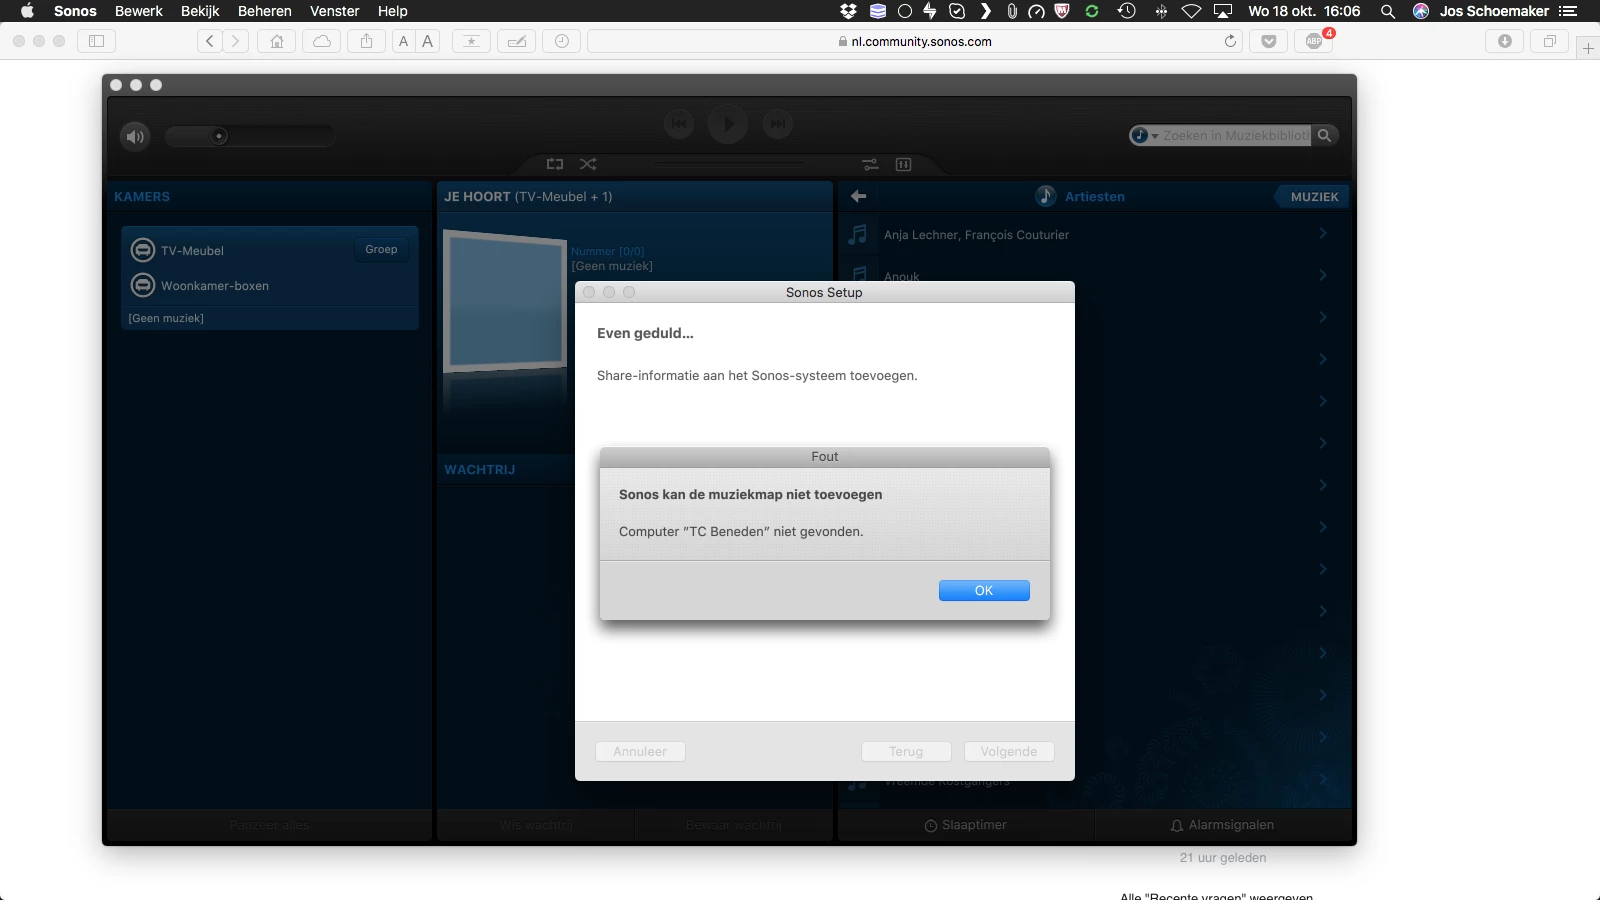Open Spotlight search
The width and height of the screenshot is (1600, 900).
[x=1388, y=11]
